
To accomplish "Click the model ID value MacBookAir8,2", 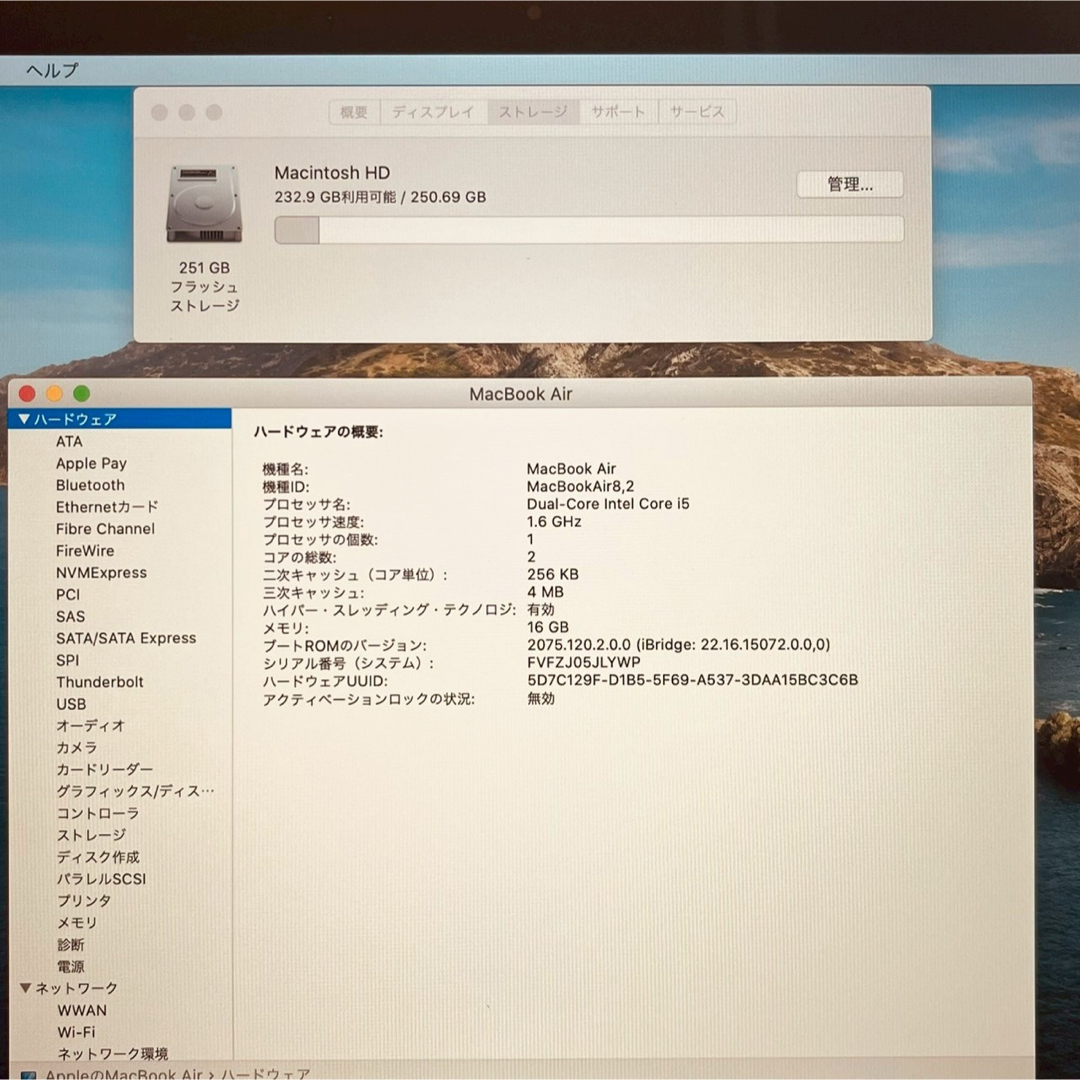I will 580,486.
